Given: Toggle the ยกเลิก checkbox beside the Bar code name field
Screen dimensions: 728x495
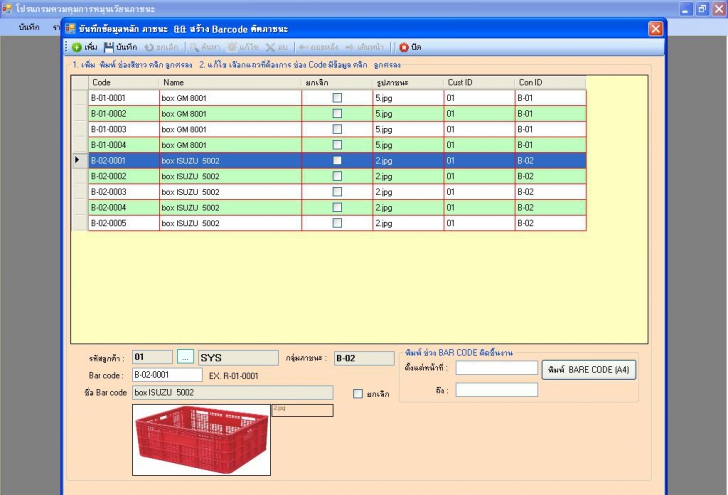Looking at the screenshot, I should click(x=358, y=394).
